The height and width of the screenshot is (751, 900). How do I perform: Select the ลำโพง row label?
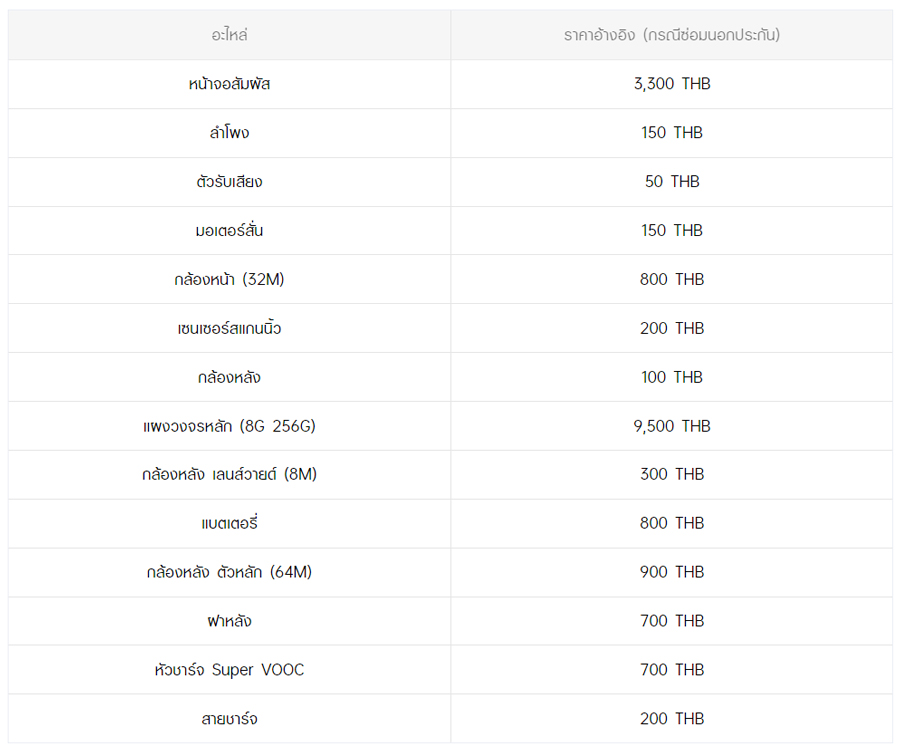pos(229,133)
